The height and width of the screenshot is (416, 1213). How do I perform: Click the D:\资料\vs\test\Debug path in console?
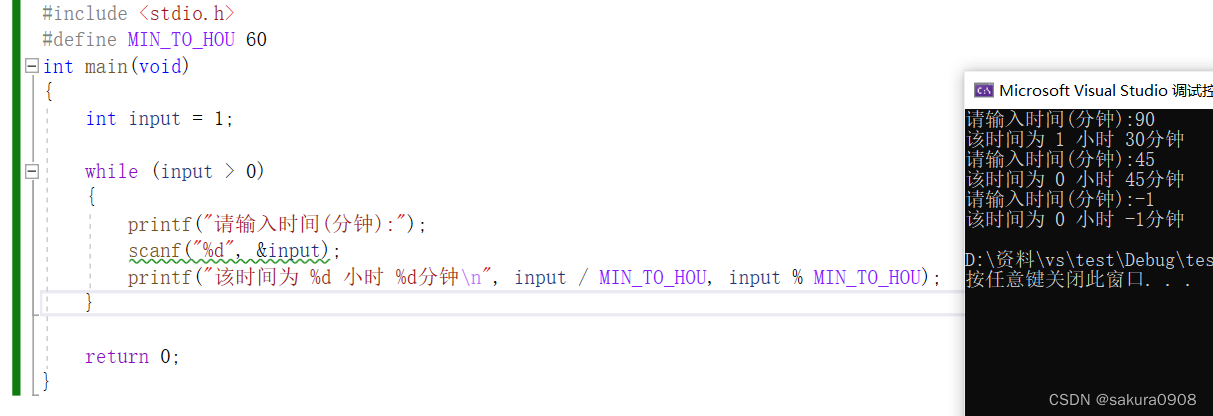pyautogui.click(x=1089, y=260)
